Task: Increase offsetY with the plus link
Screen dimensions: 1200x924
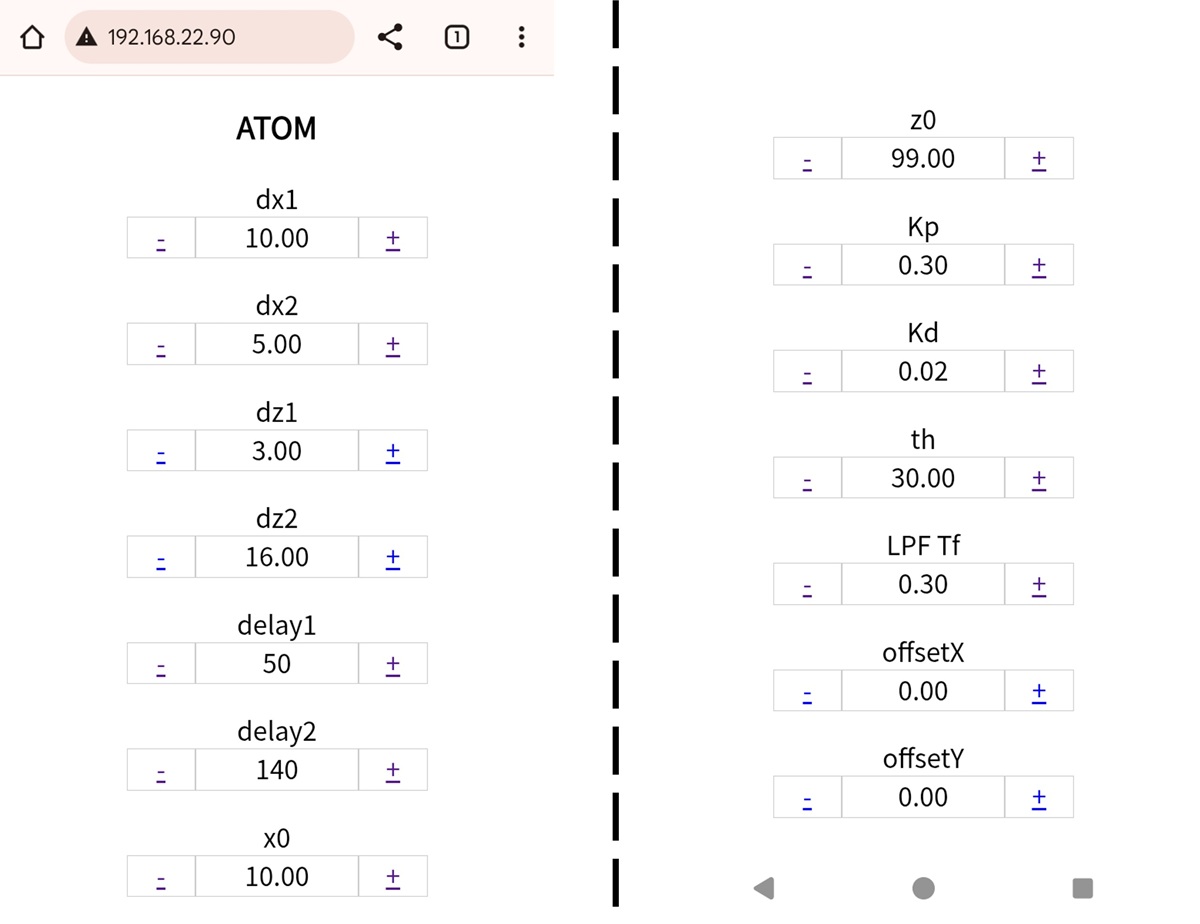Action: (x=1039, y=798)
